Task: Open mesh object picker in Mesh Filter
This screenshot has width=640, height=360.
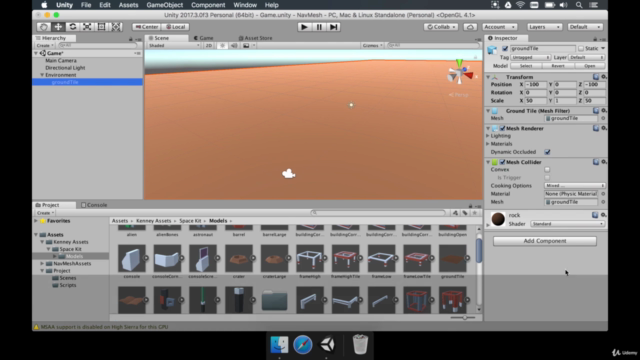Action: [603, 118]
